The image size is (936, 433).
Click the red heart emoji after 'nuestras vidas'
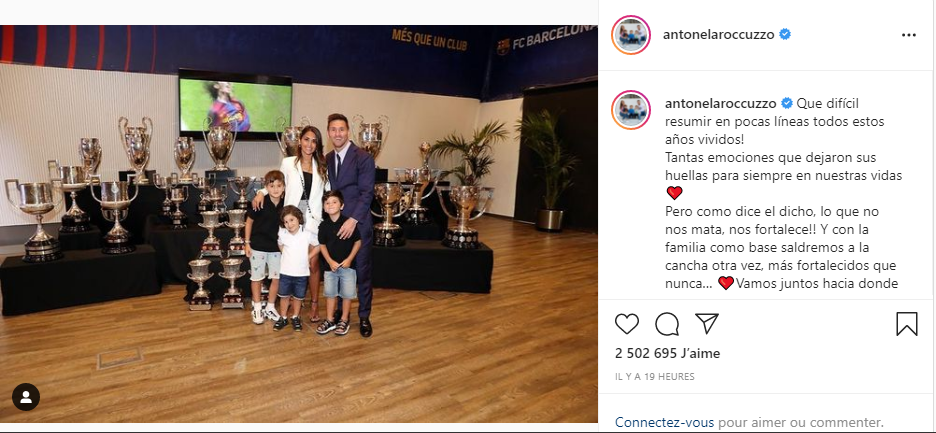(x=674, y=193)
